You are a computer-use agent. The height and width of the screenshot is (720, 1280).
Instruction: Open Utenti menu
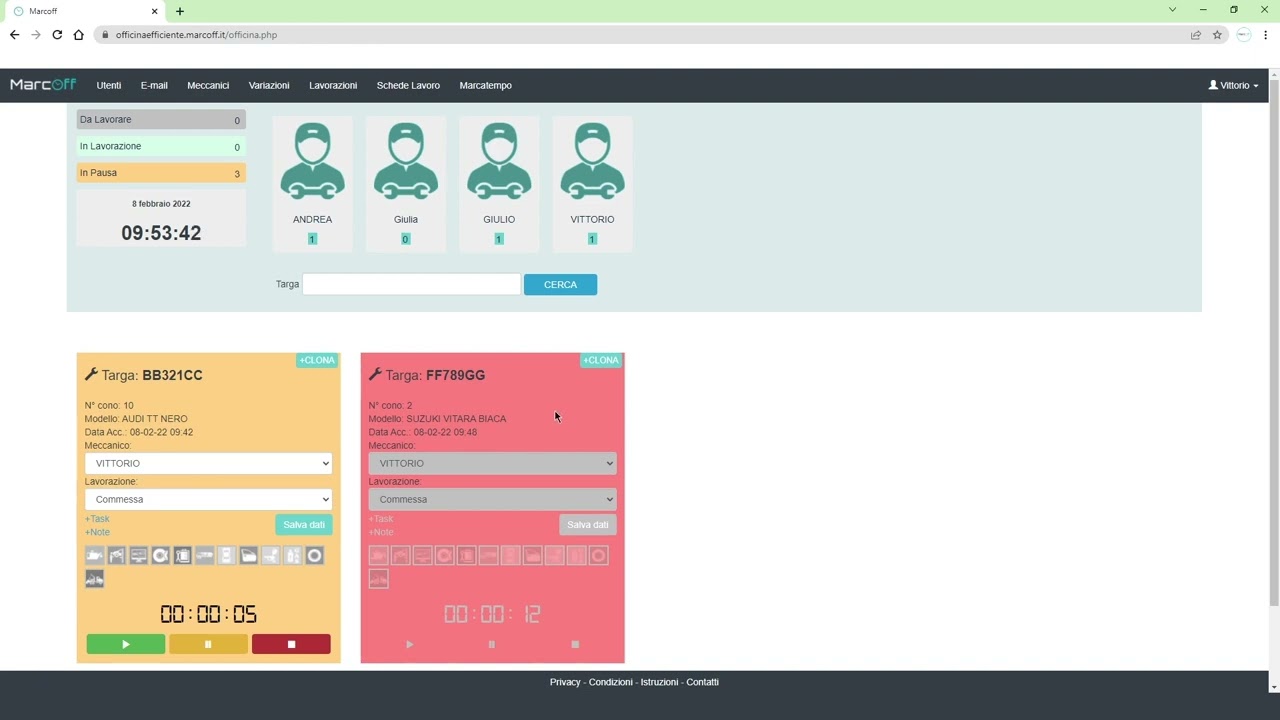(x=109, y=85)
